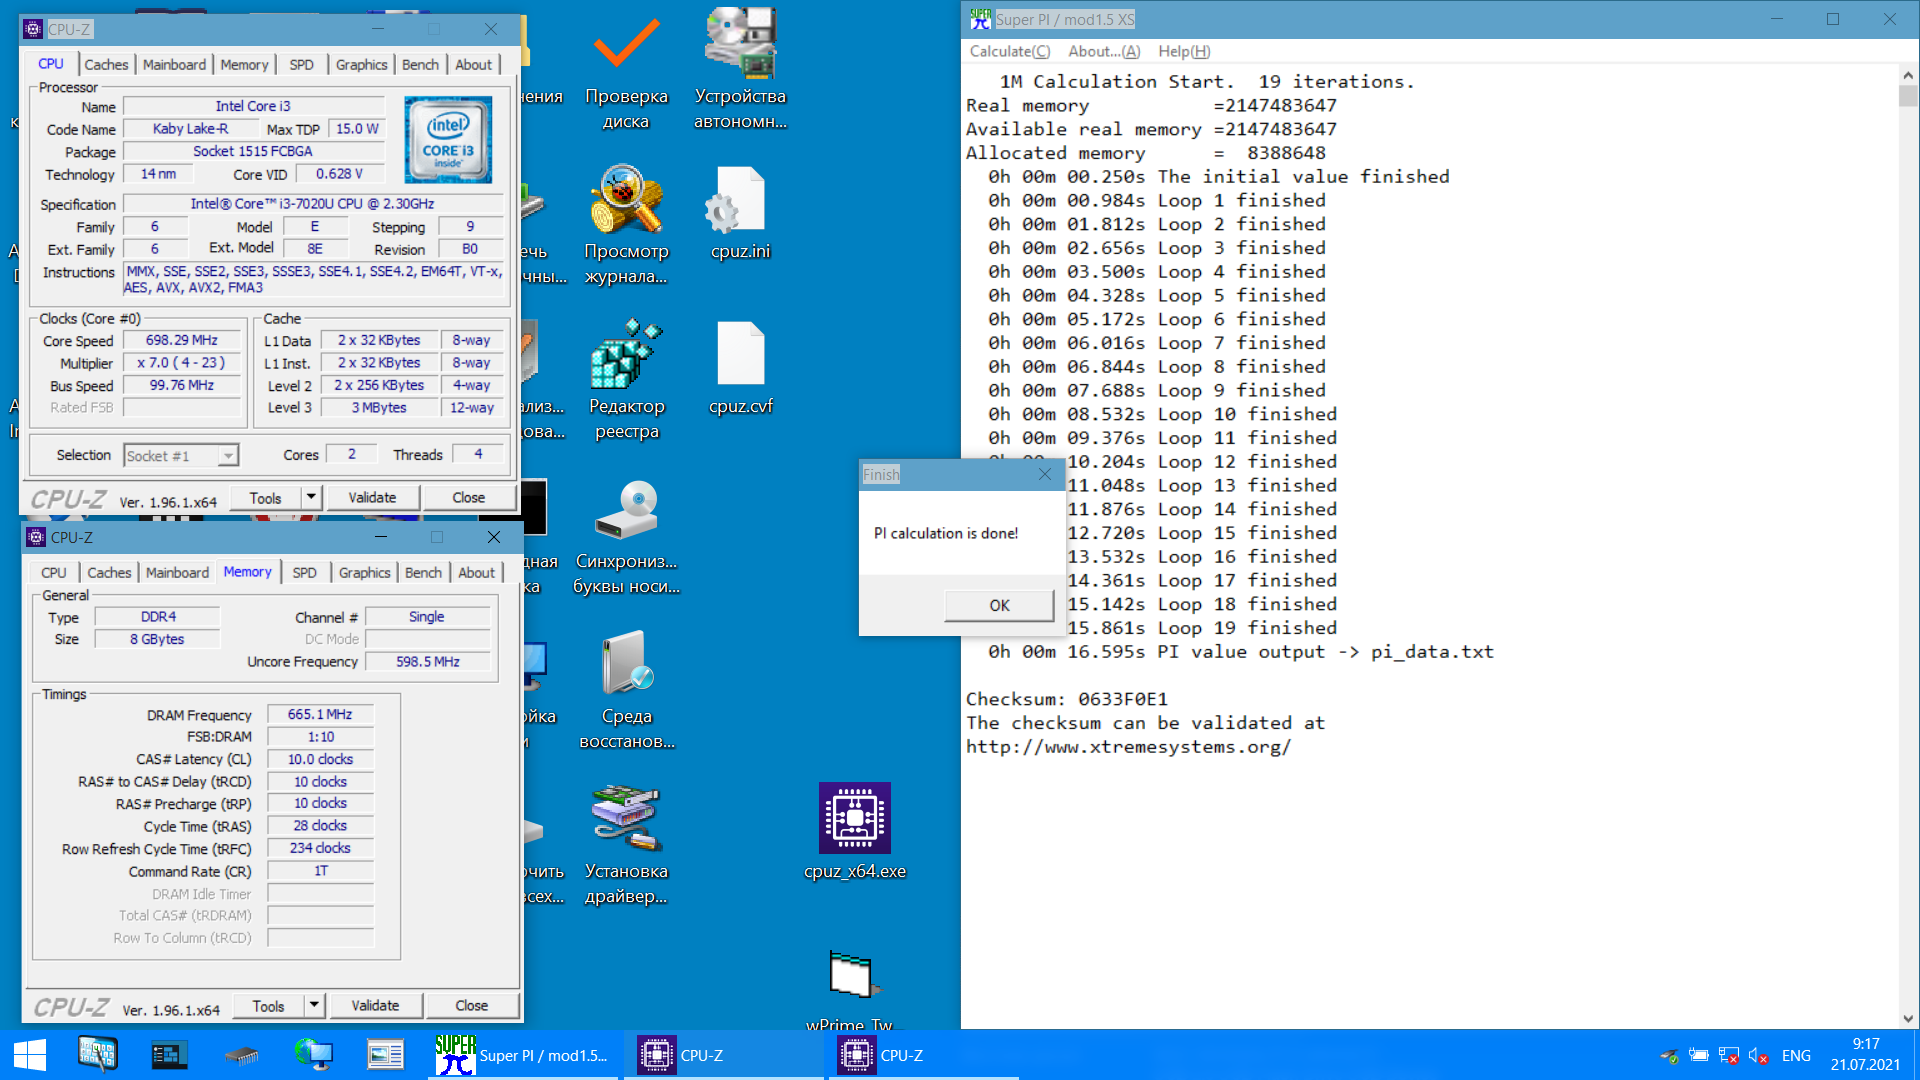This screenshot has width=1920, height=1080.
Task: Click the safely remove hardware tray icon
Action: point(1669,1055)
